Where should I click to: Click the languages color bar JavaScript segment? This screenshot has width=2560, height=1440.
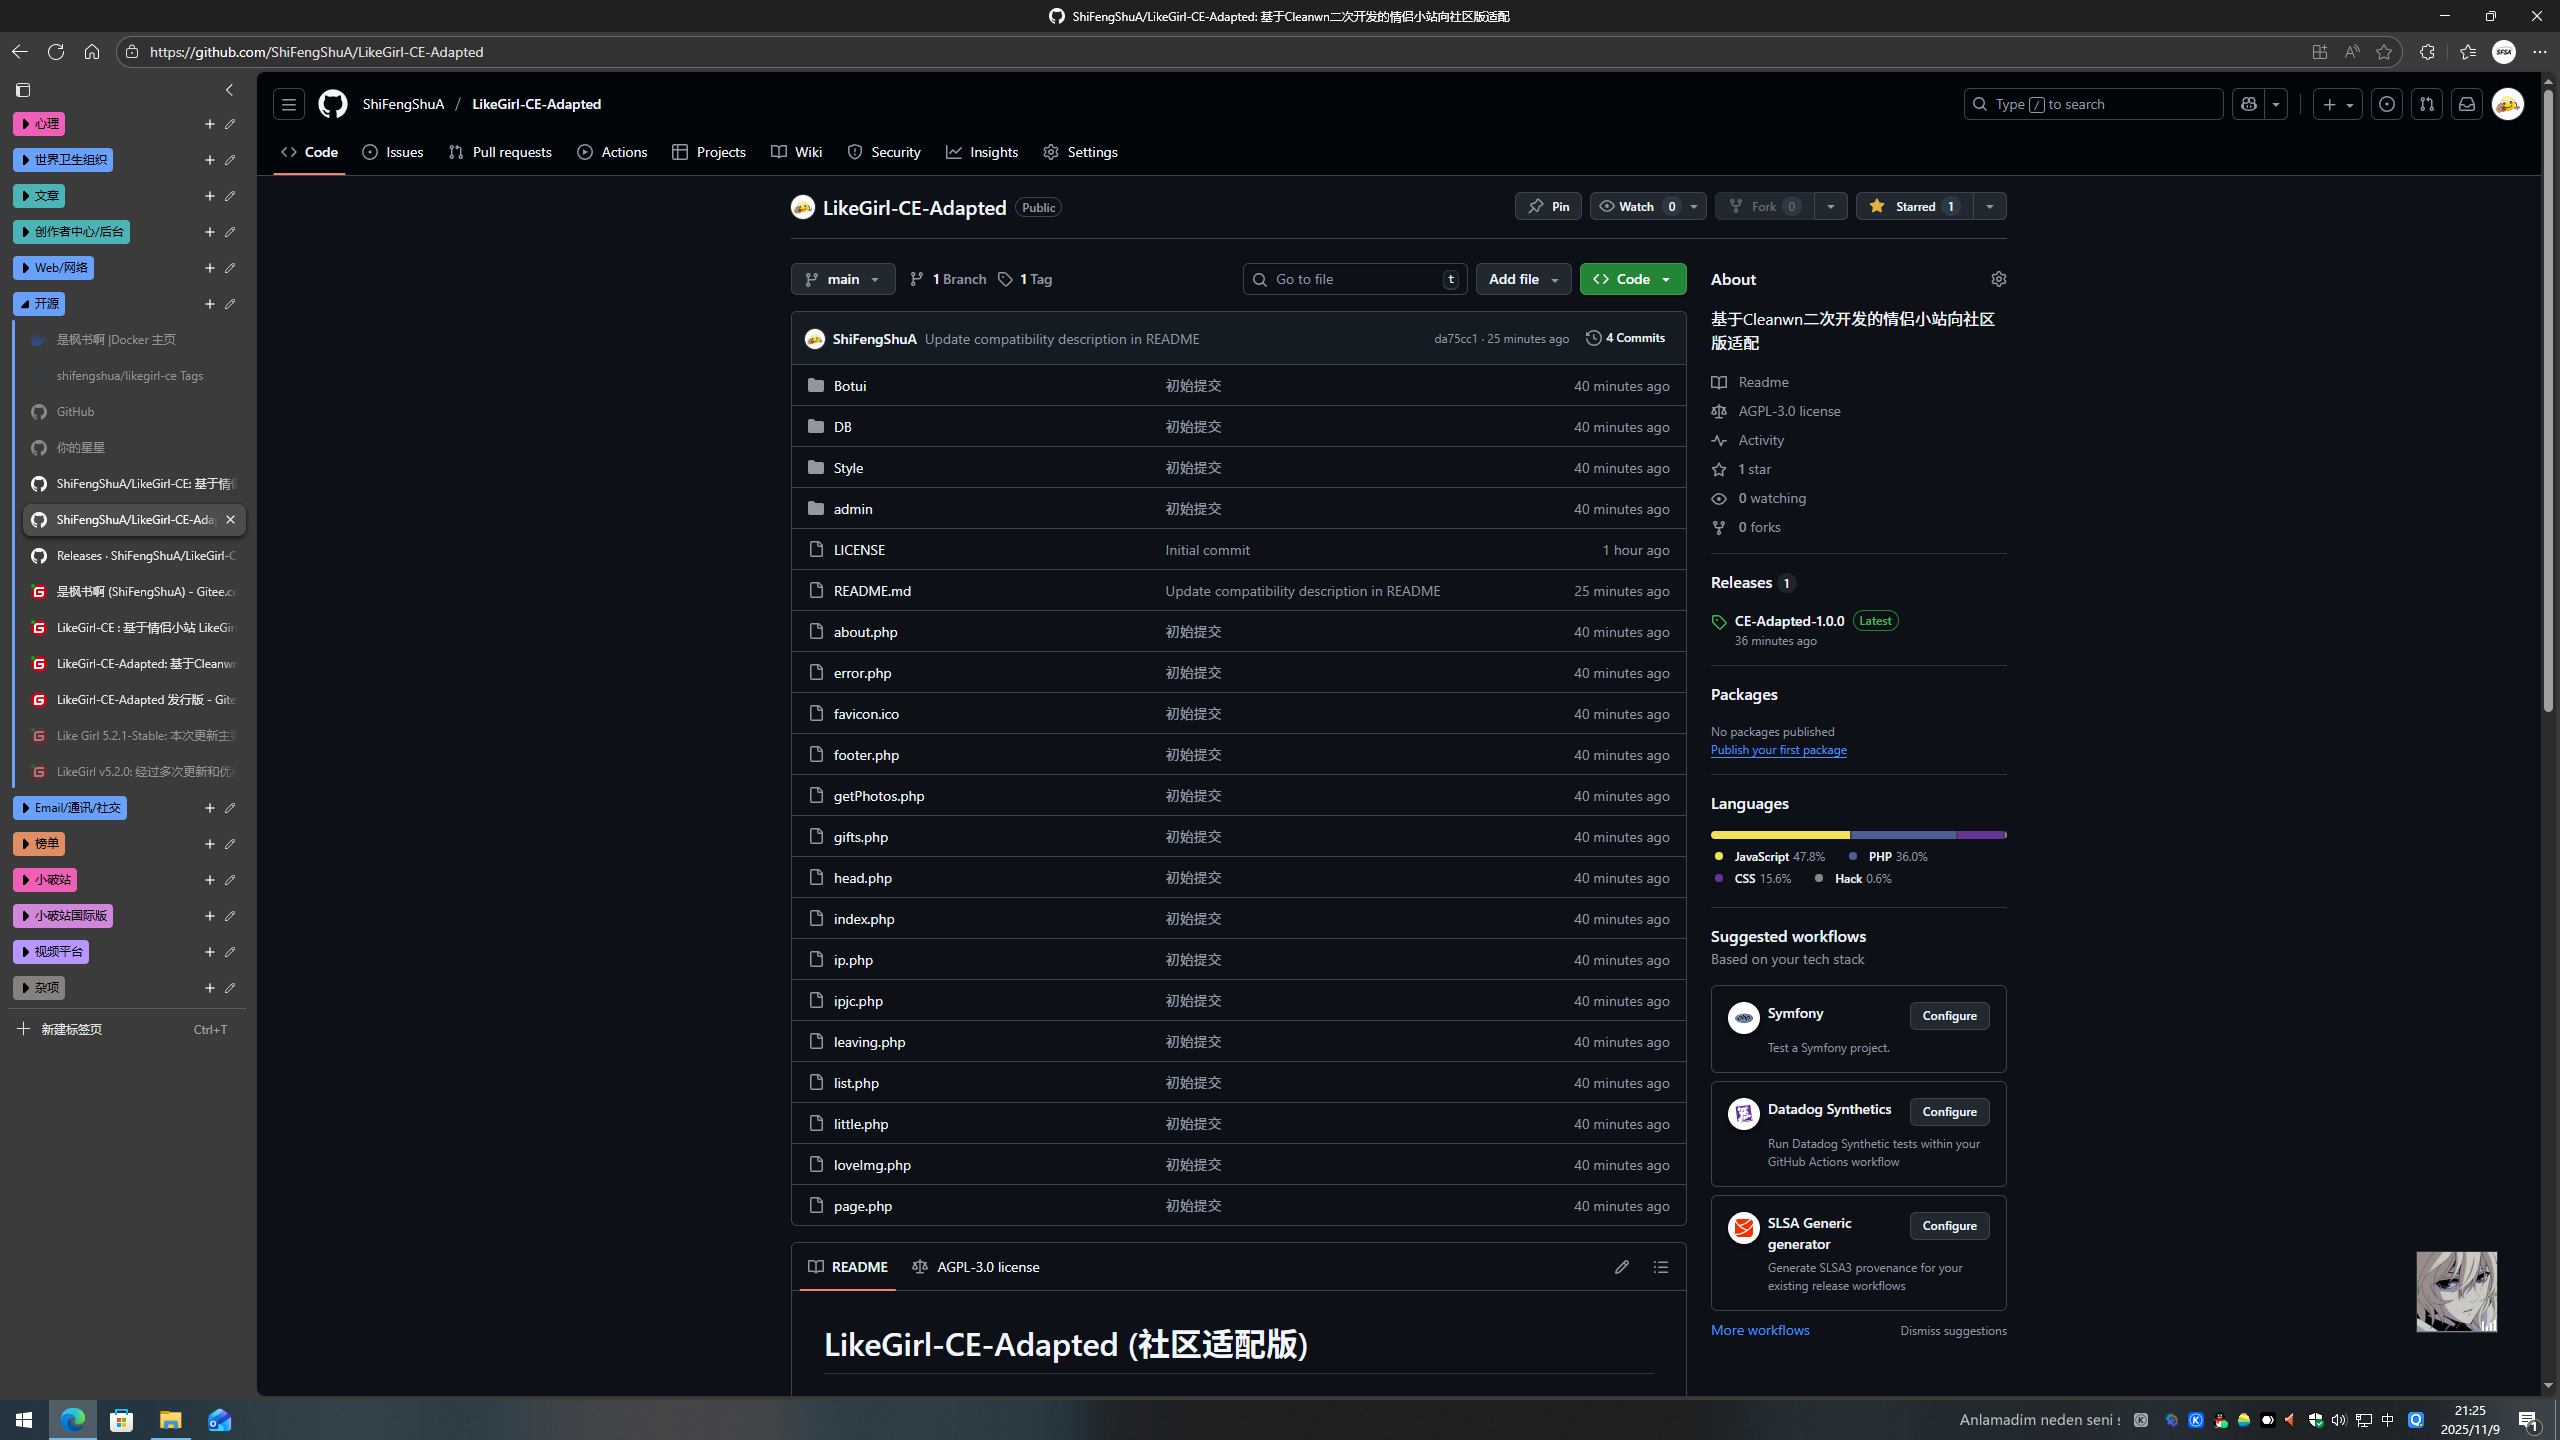[1779, 834]
